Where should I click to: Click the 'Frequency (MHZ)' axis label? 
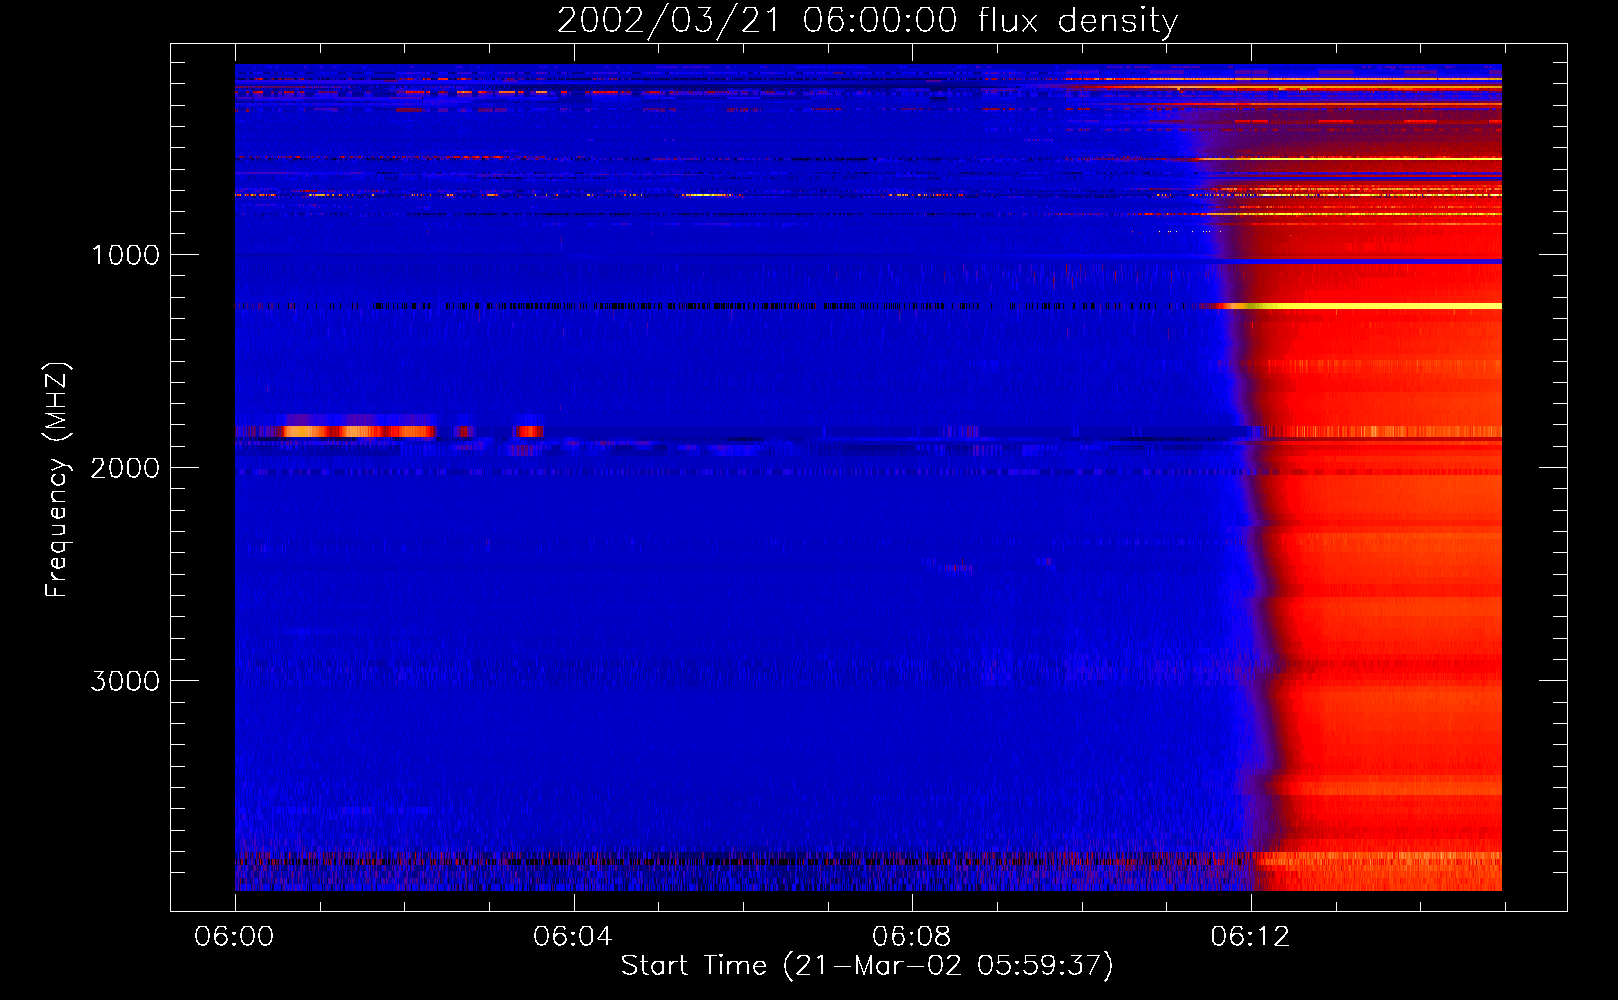tap(57, 480)
